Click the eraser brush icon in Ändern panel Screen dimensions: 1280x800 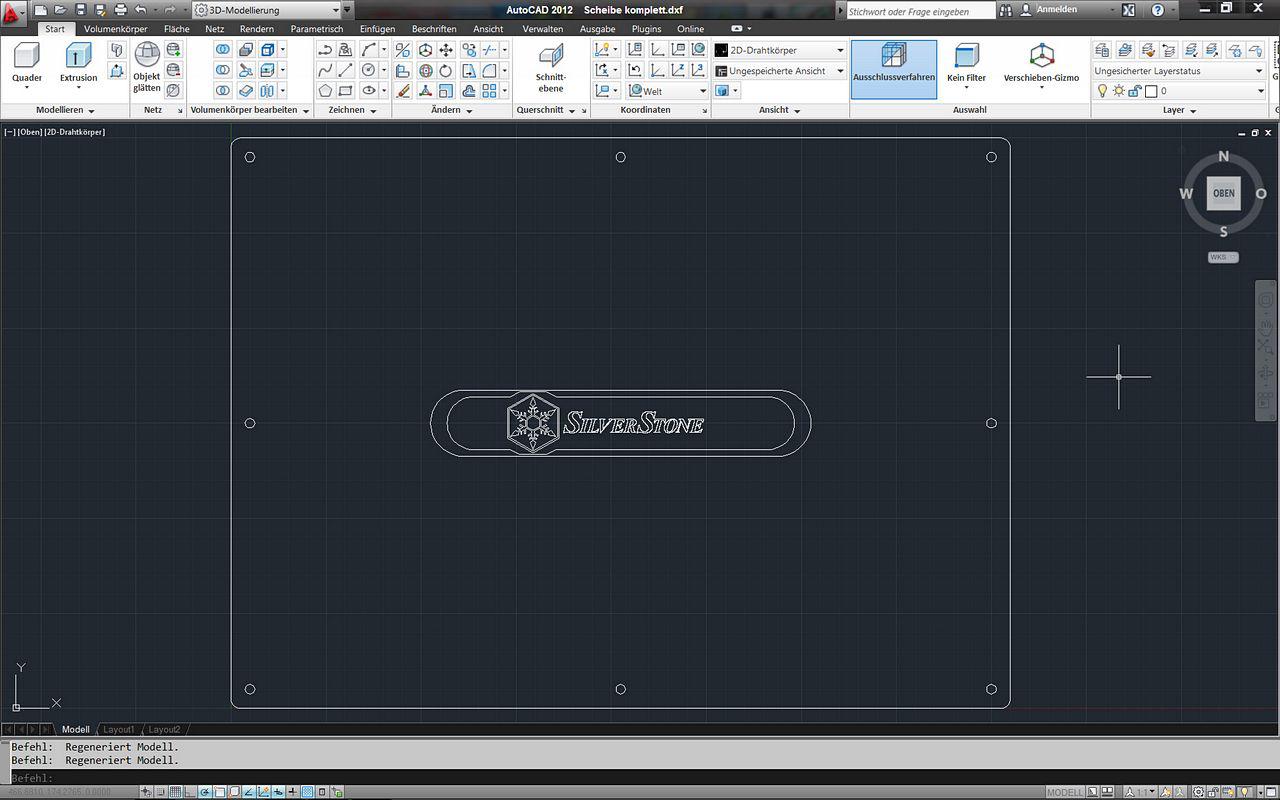[403, 91]
